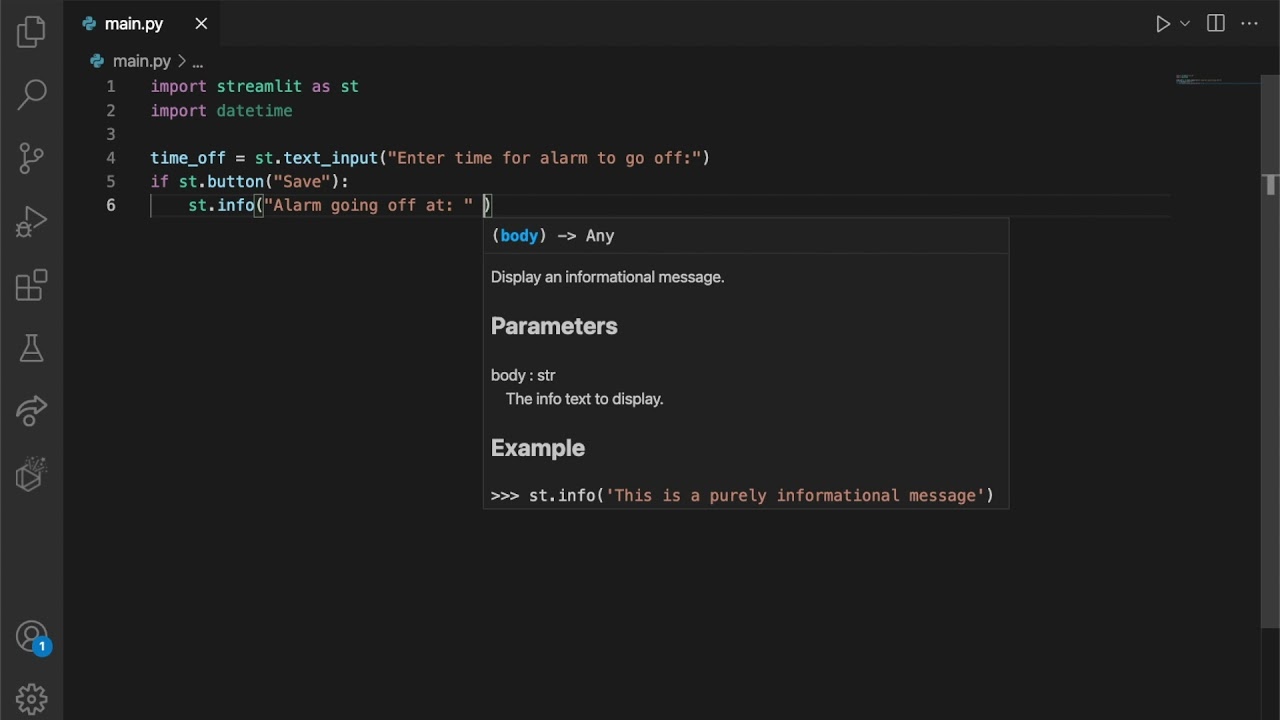1280x720 pixels.
Task: Click line number 5 in gutter
Action: (111, 182)
